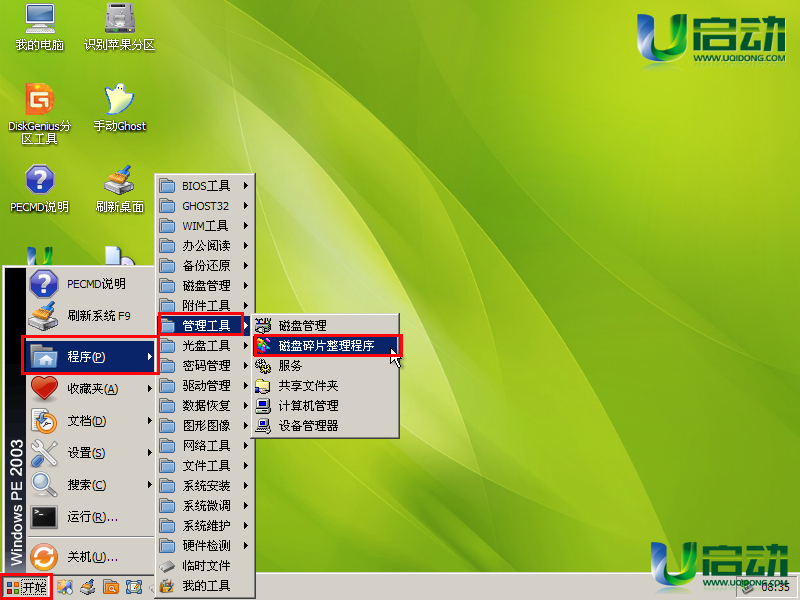
Task: Open 搜索(C) in the start menu
Action: pos(90,485)
